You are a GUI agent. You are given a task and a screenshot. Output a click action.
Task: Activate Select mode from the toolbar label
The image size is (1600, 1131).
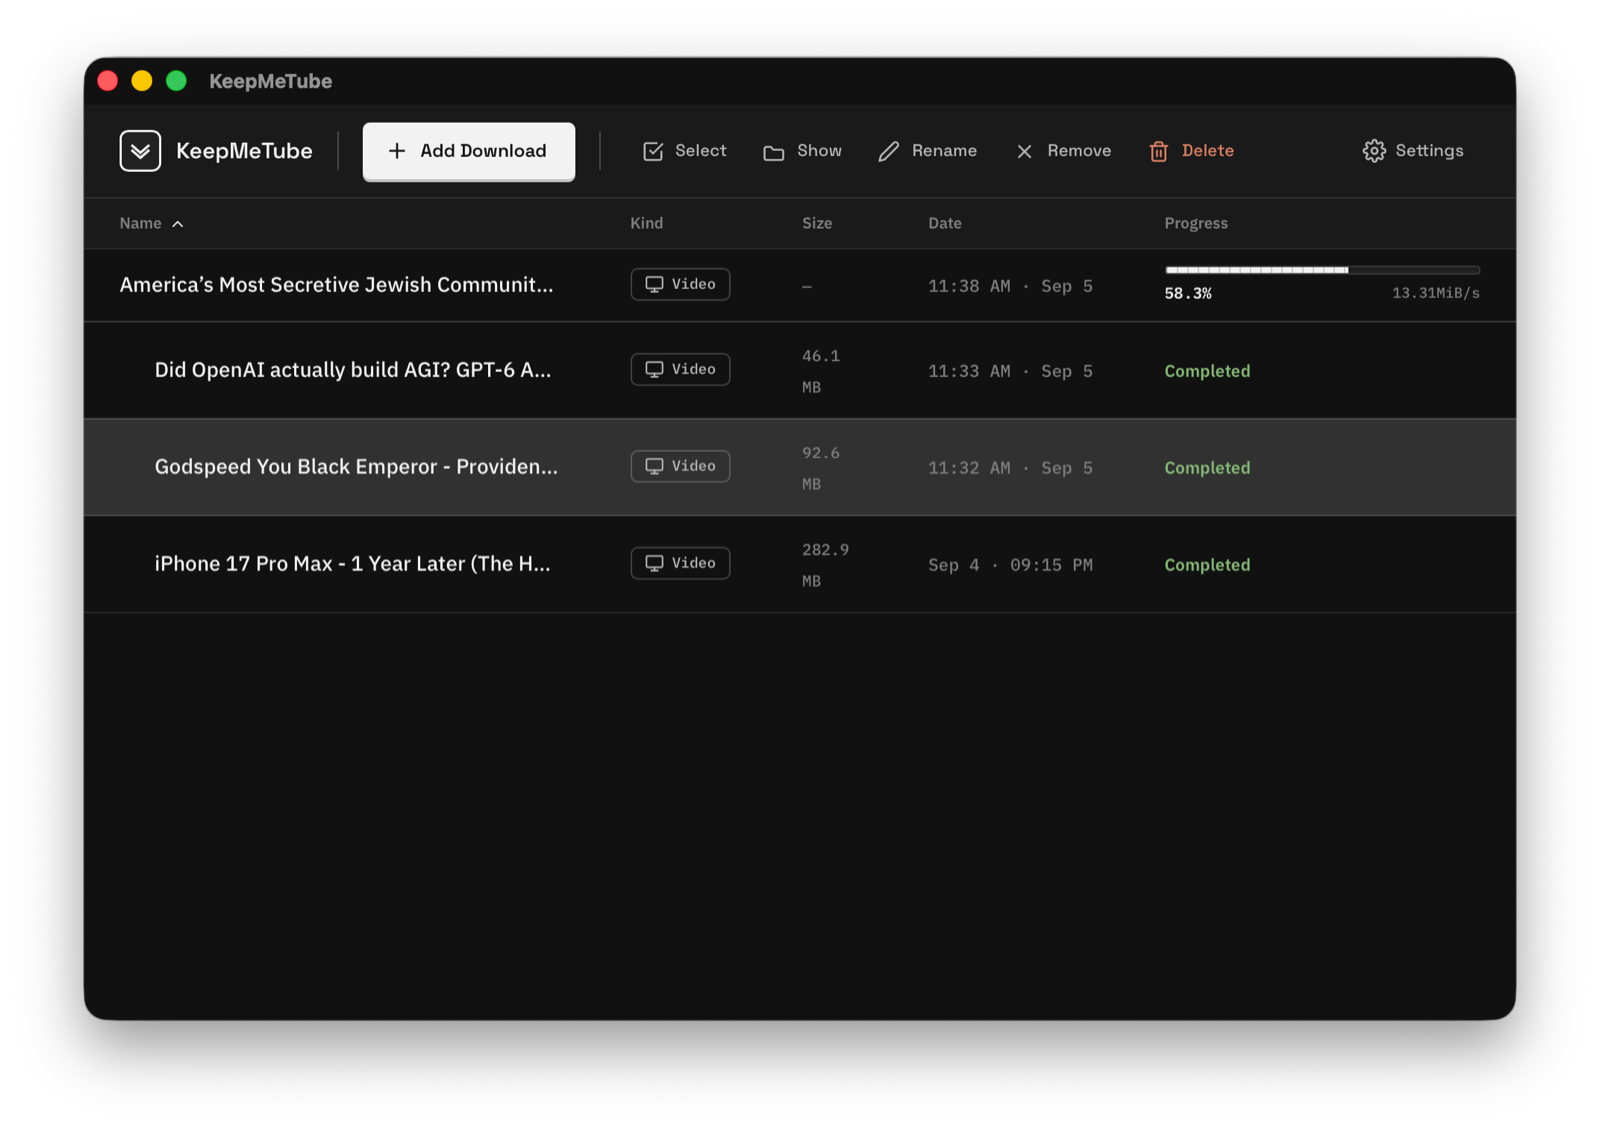700,151
